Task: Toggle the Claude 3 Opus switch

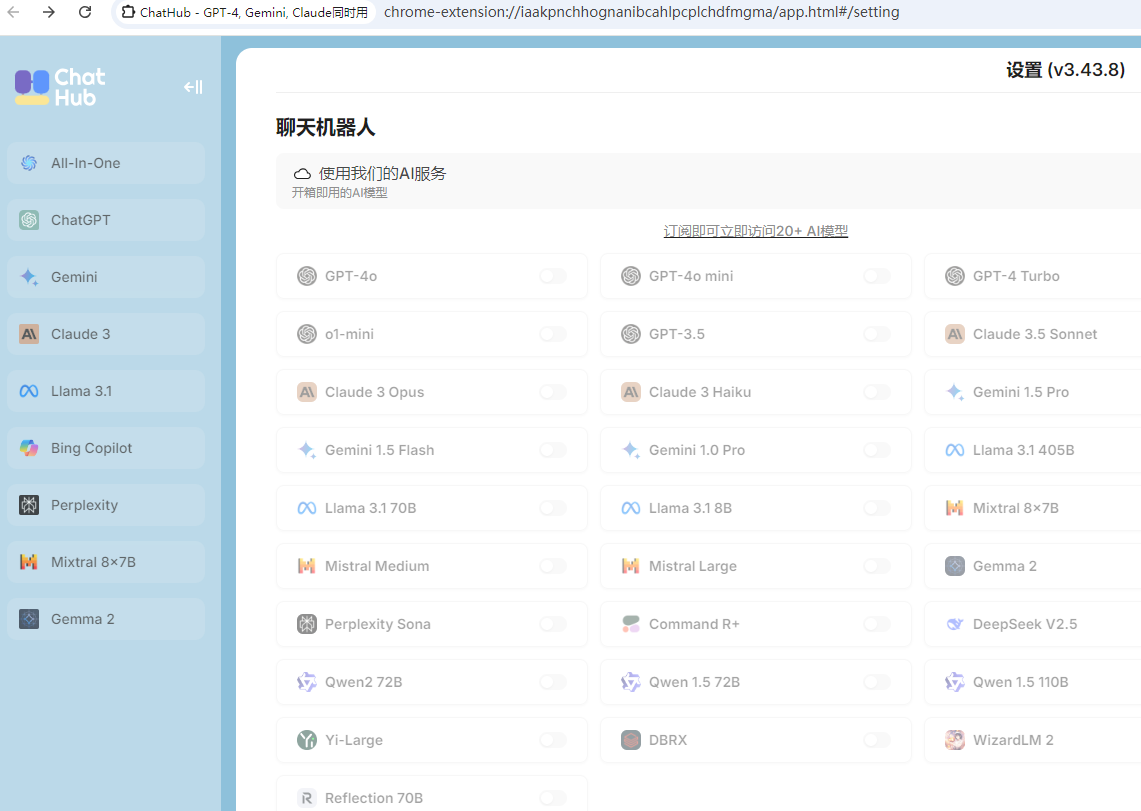Action: (552, 392)
